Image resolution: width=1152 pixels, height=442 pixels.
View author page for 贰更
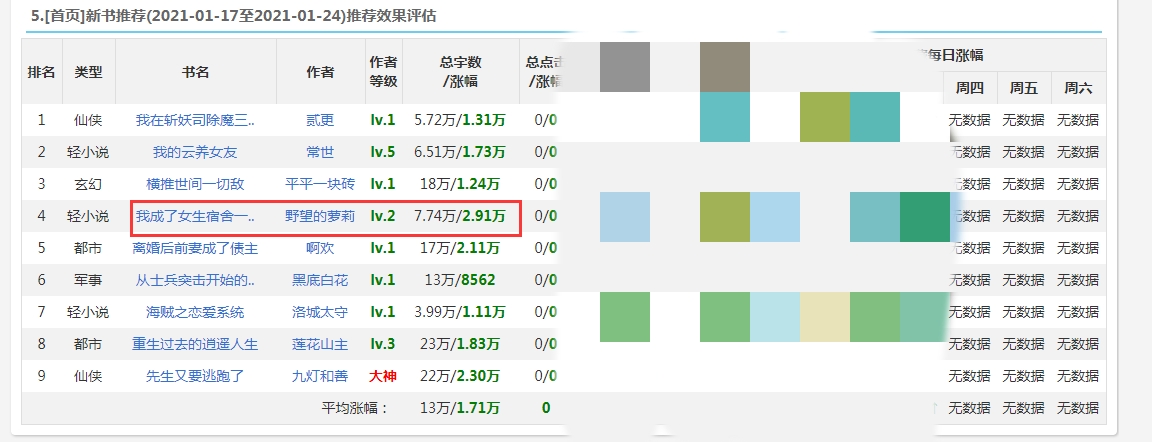[320, 120]
